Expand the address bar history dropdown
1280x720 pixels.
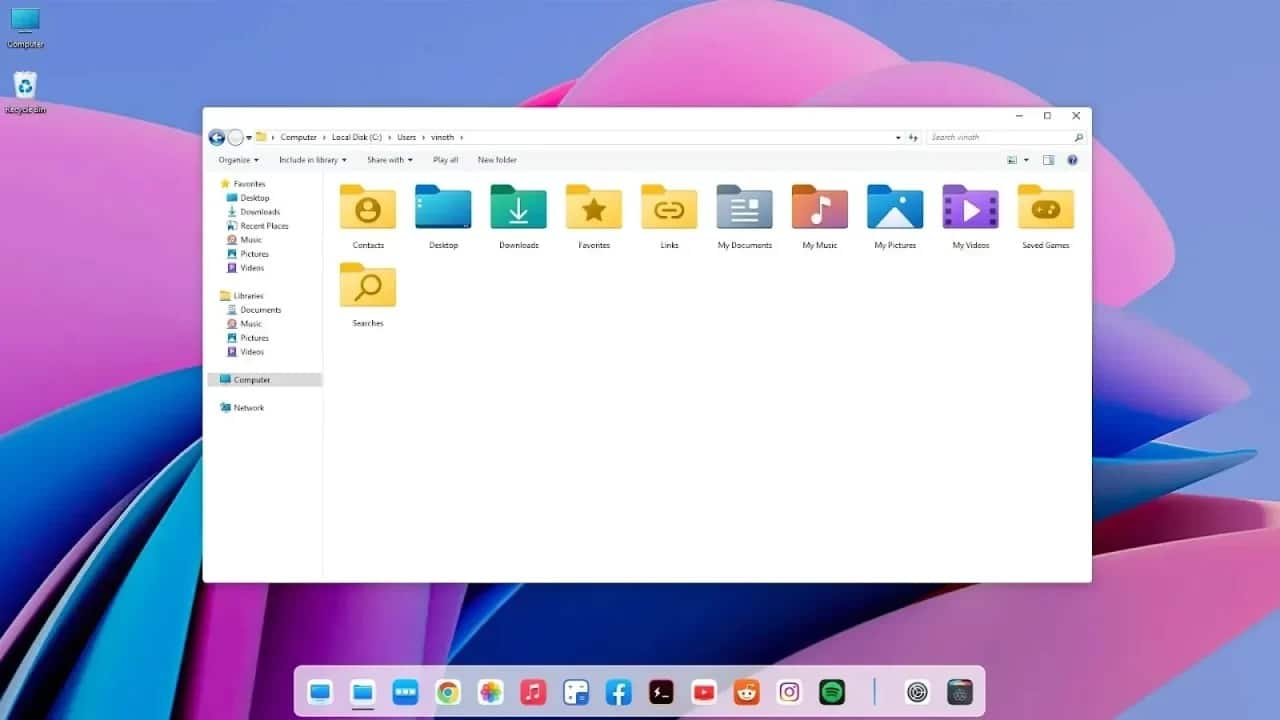[898, 138]
